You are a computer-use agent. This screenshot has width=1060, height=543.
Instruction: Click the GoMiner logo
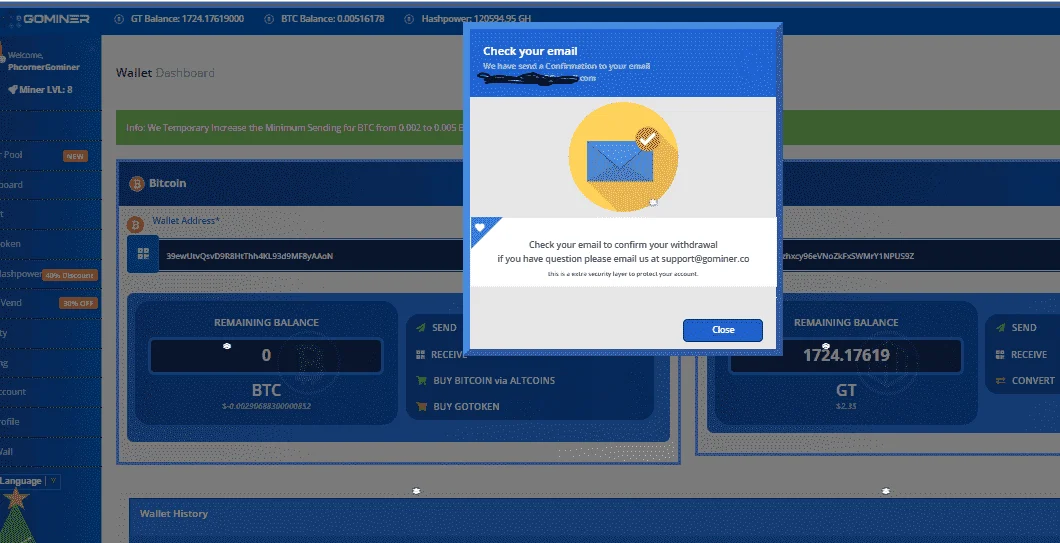click(x=51, y=19)
